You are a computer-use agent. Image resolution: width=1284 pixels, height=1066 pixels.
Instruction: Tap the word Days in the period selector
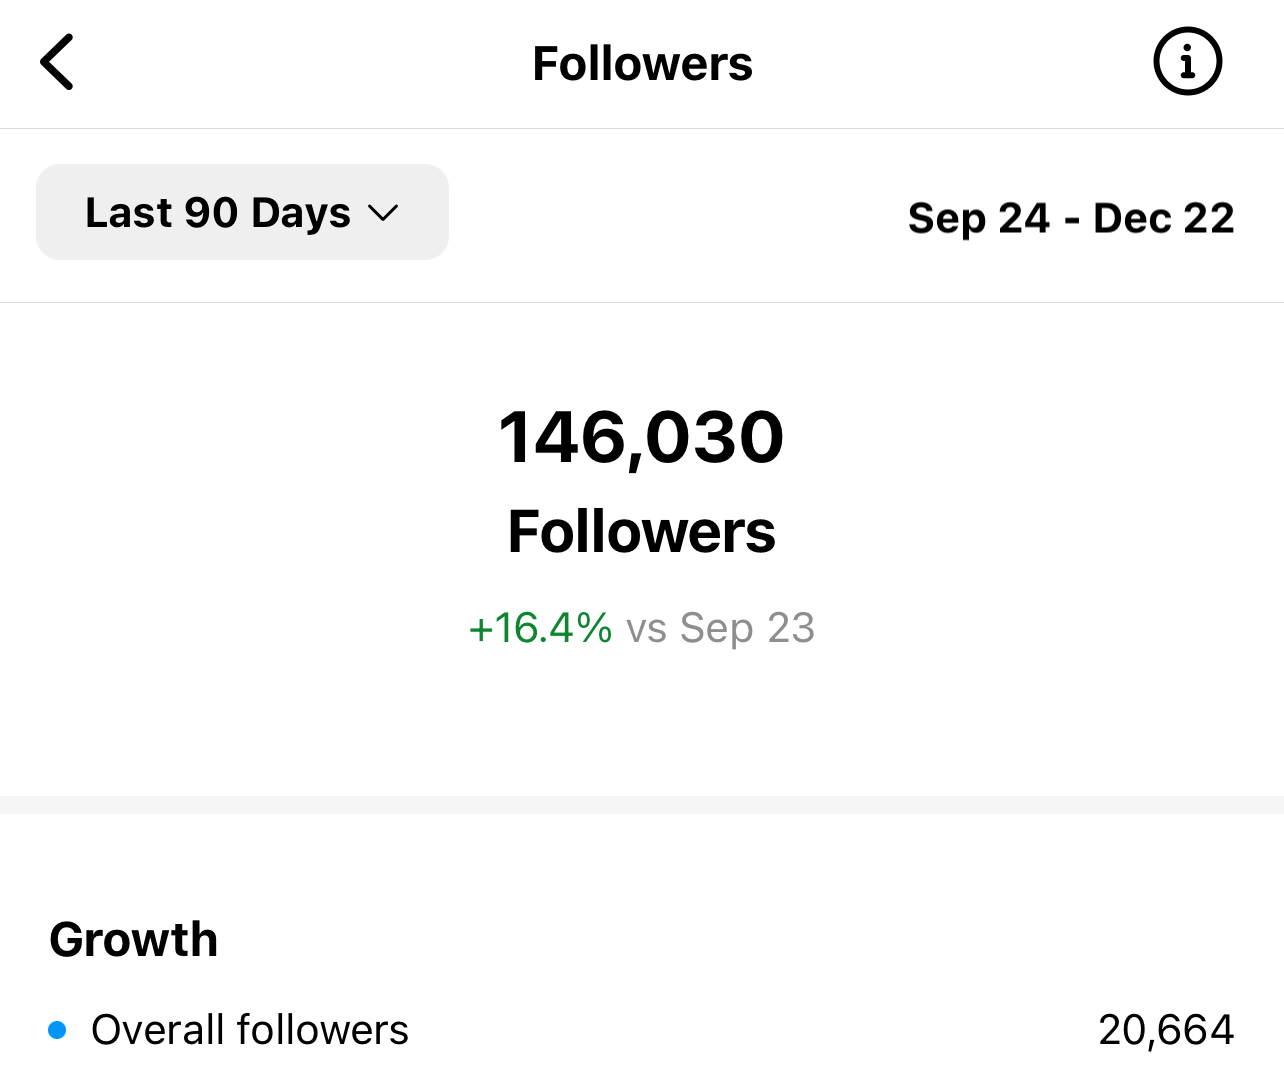coord(300,213)
